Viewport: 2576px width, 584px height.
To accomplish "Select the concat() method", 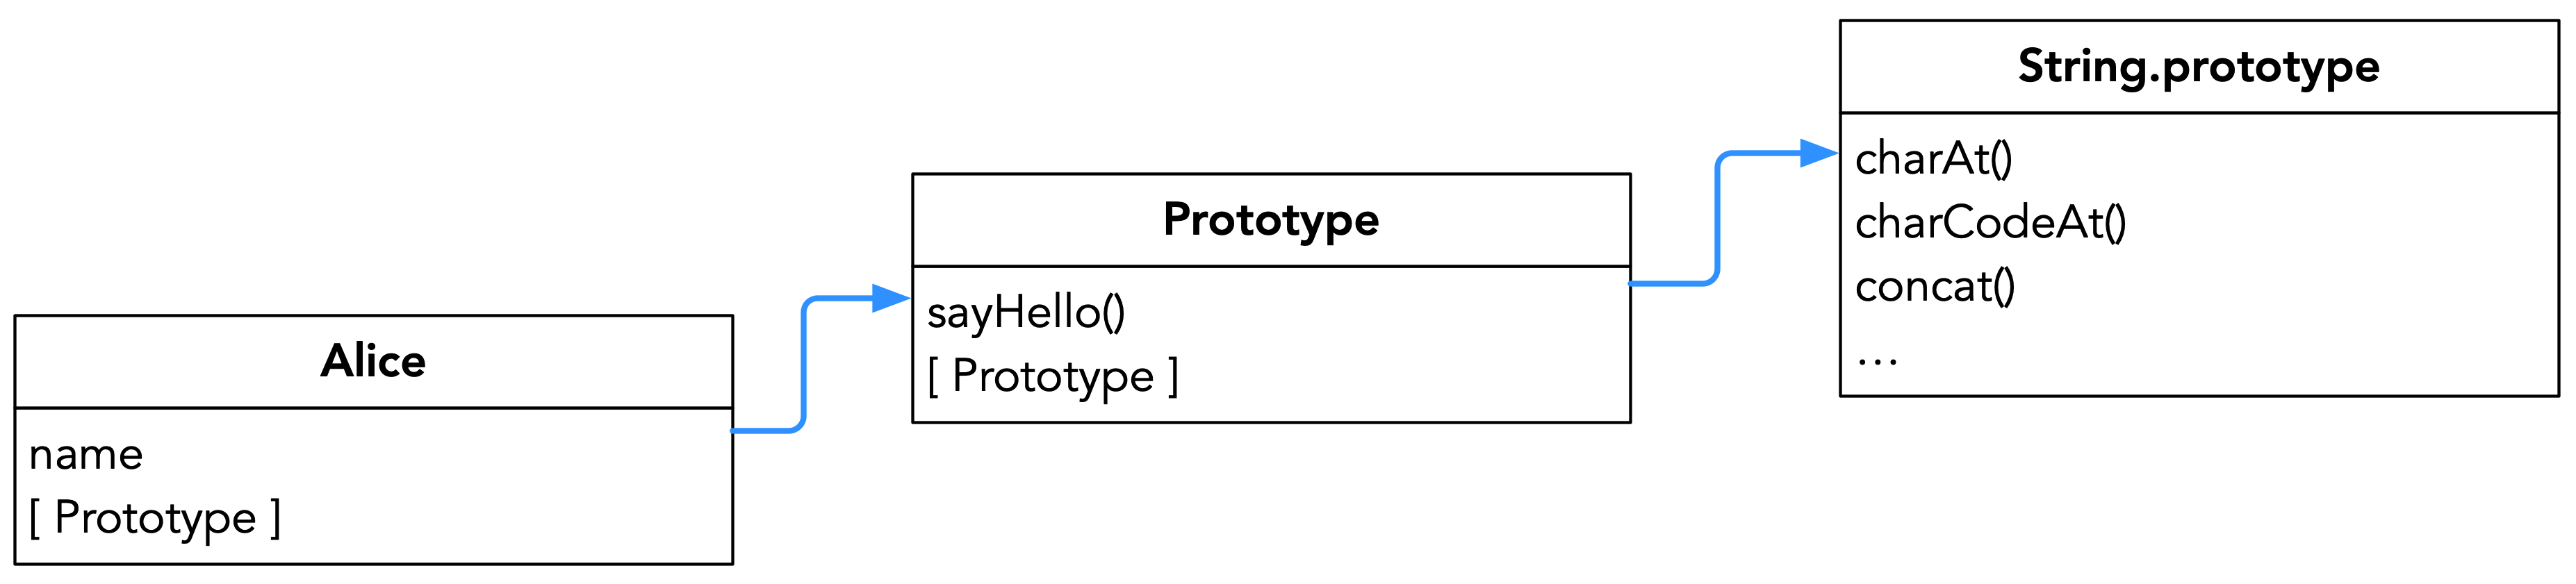I will (1935, 287).
